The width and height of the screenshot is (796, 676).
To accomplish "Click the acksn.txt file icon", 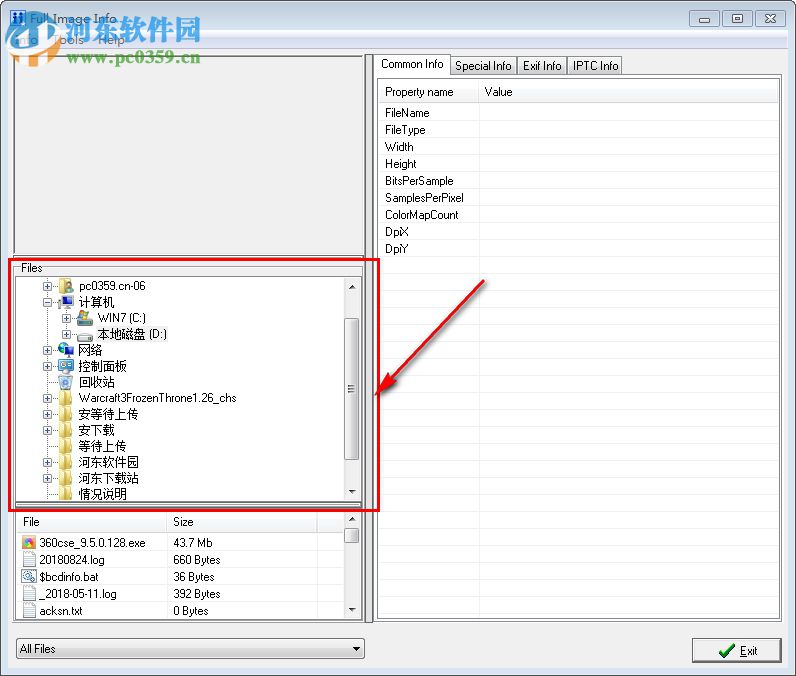I will (29, 610).
